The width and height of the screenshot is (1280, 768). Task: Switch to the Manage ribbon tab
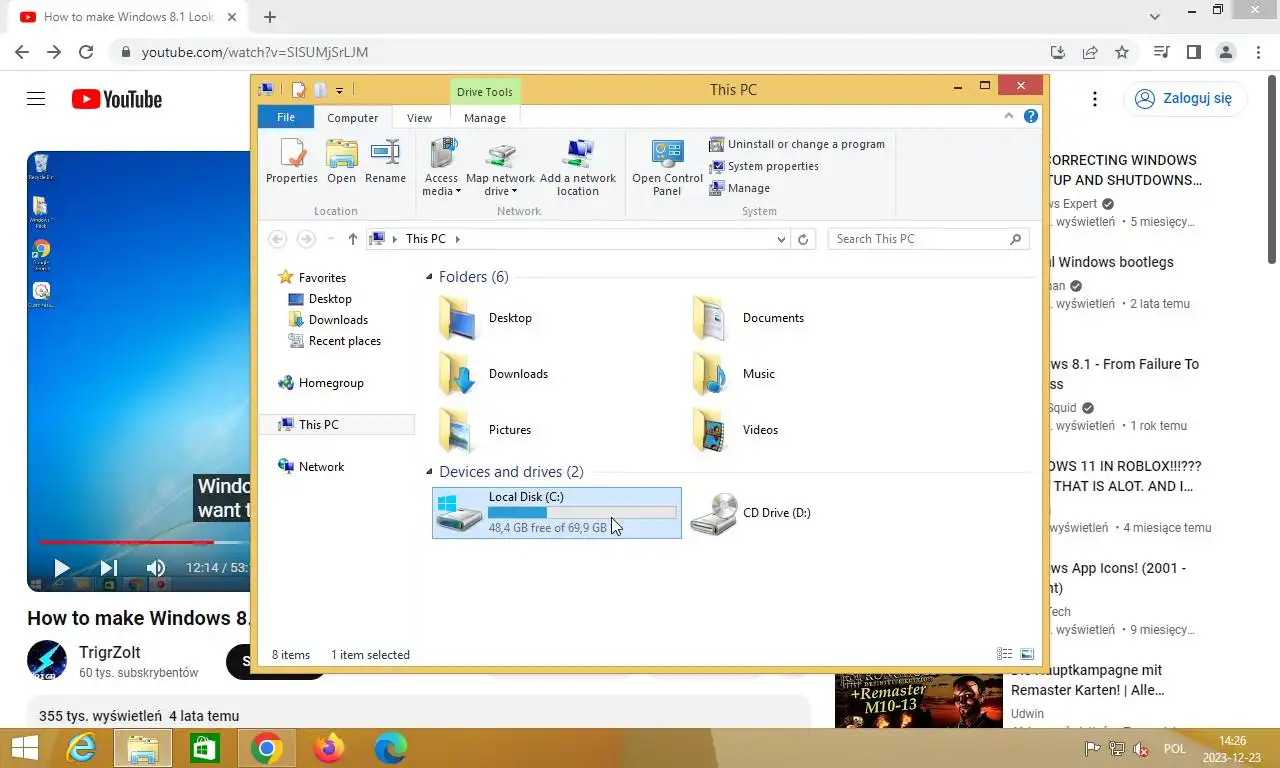[x=485, y=117]
